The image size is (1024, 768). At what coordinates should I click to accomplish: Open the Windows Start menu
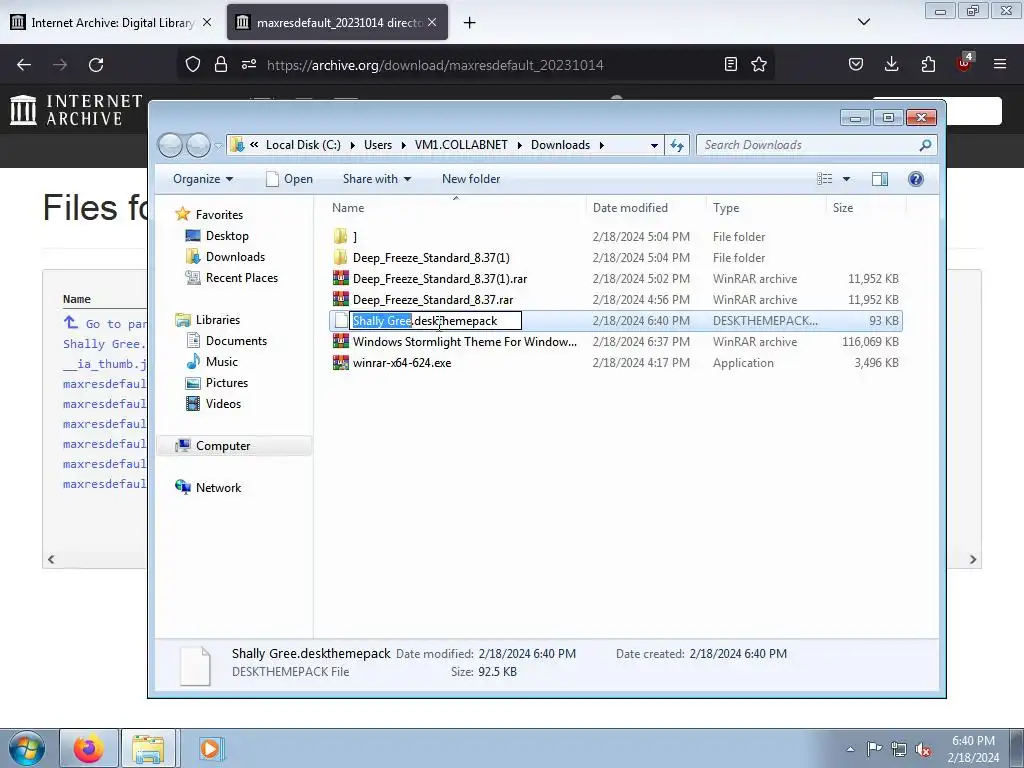click(26, 748)
